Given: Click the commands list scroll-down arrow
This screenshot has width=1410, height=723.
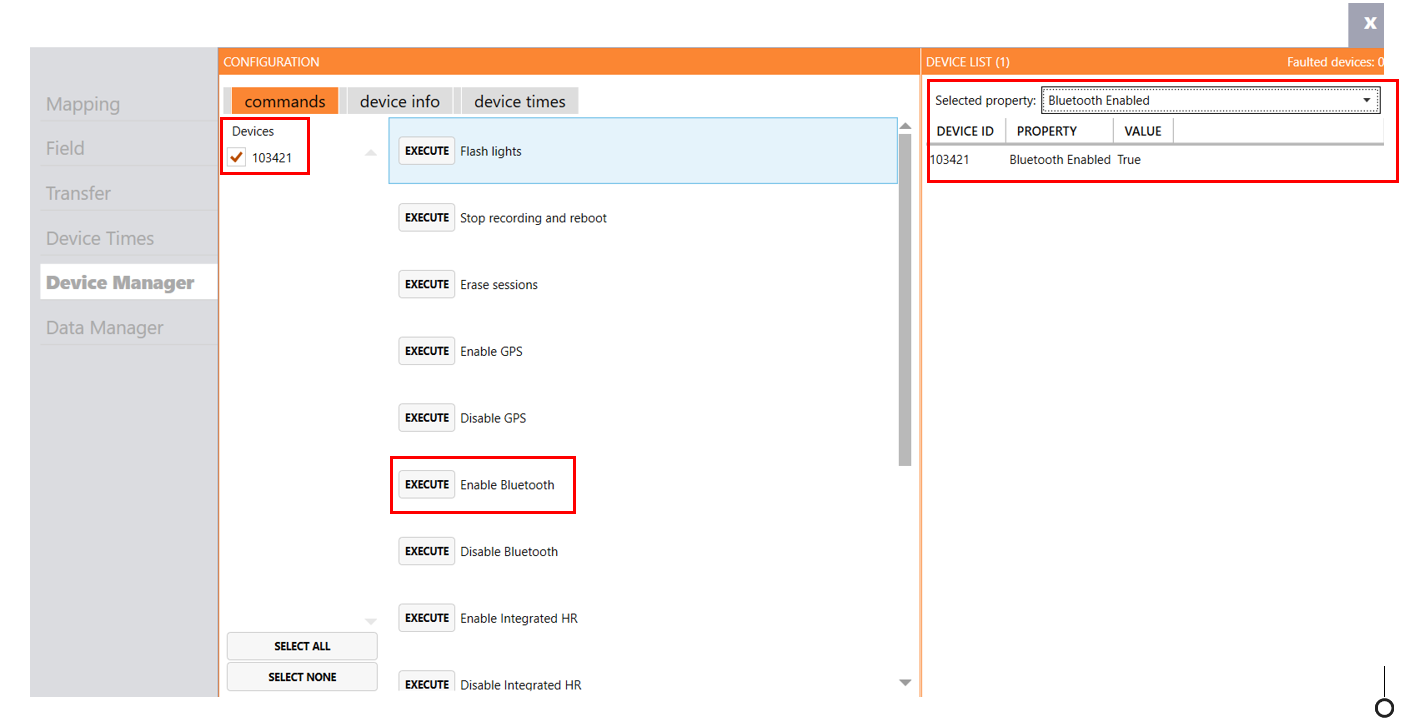Looking at the screenshot, I should click(906, 683).
